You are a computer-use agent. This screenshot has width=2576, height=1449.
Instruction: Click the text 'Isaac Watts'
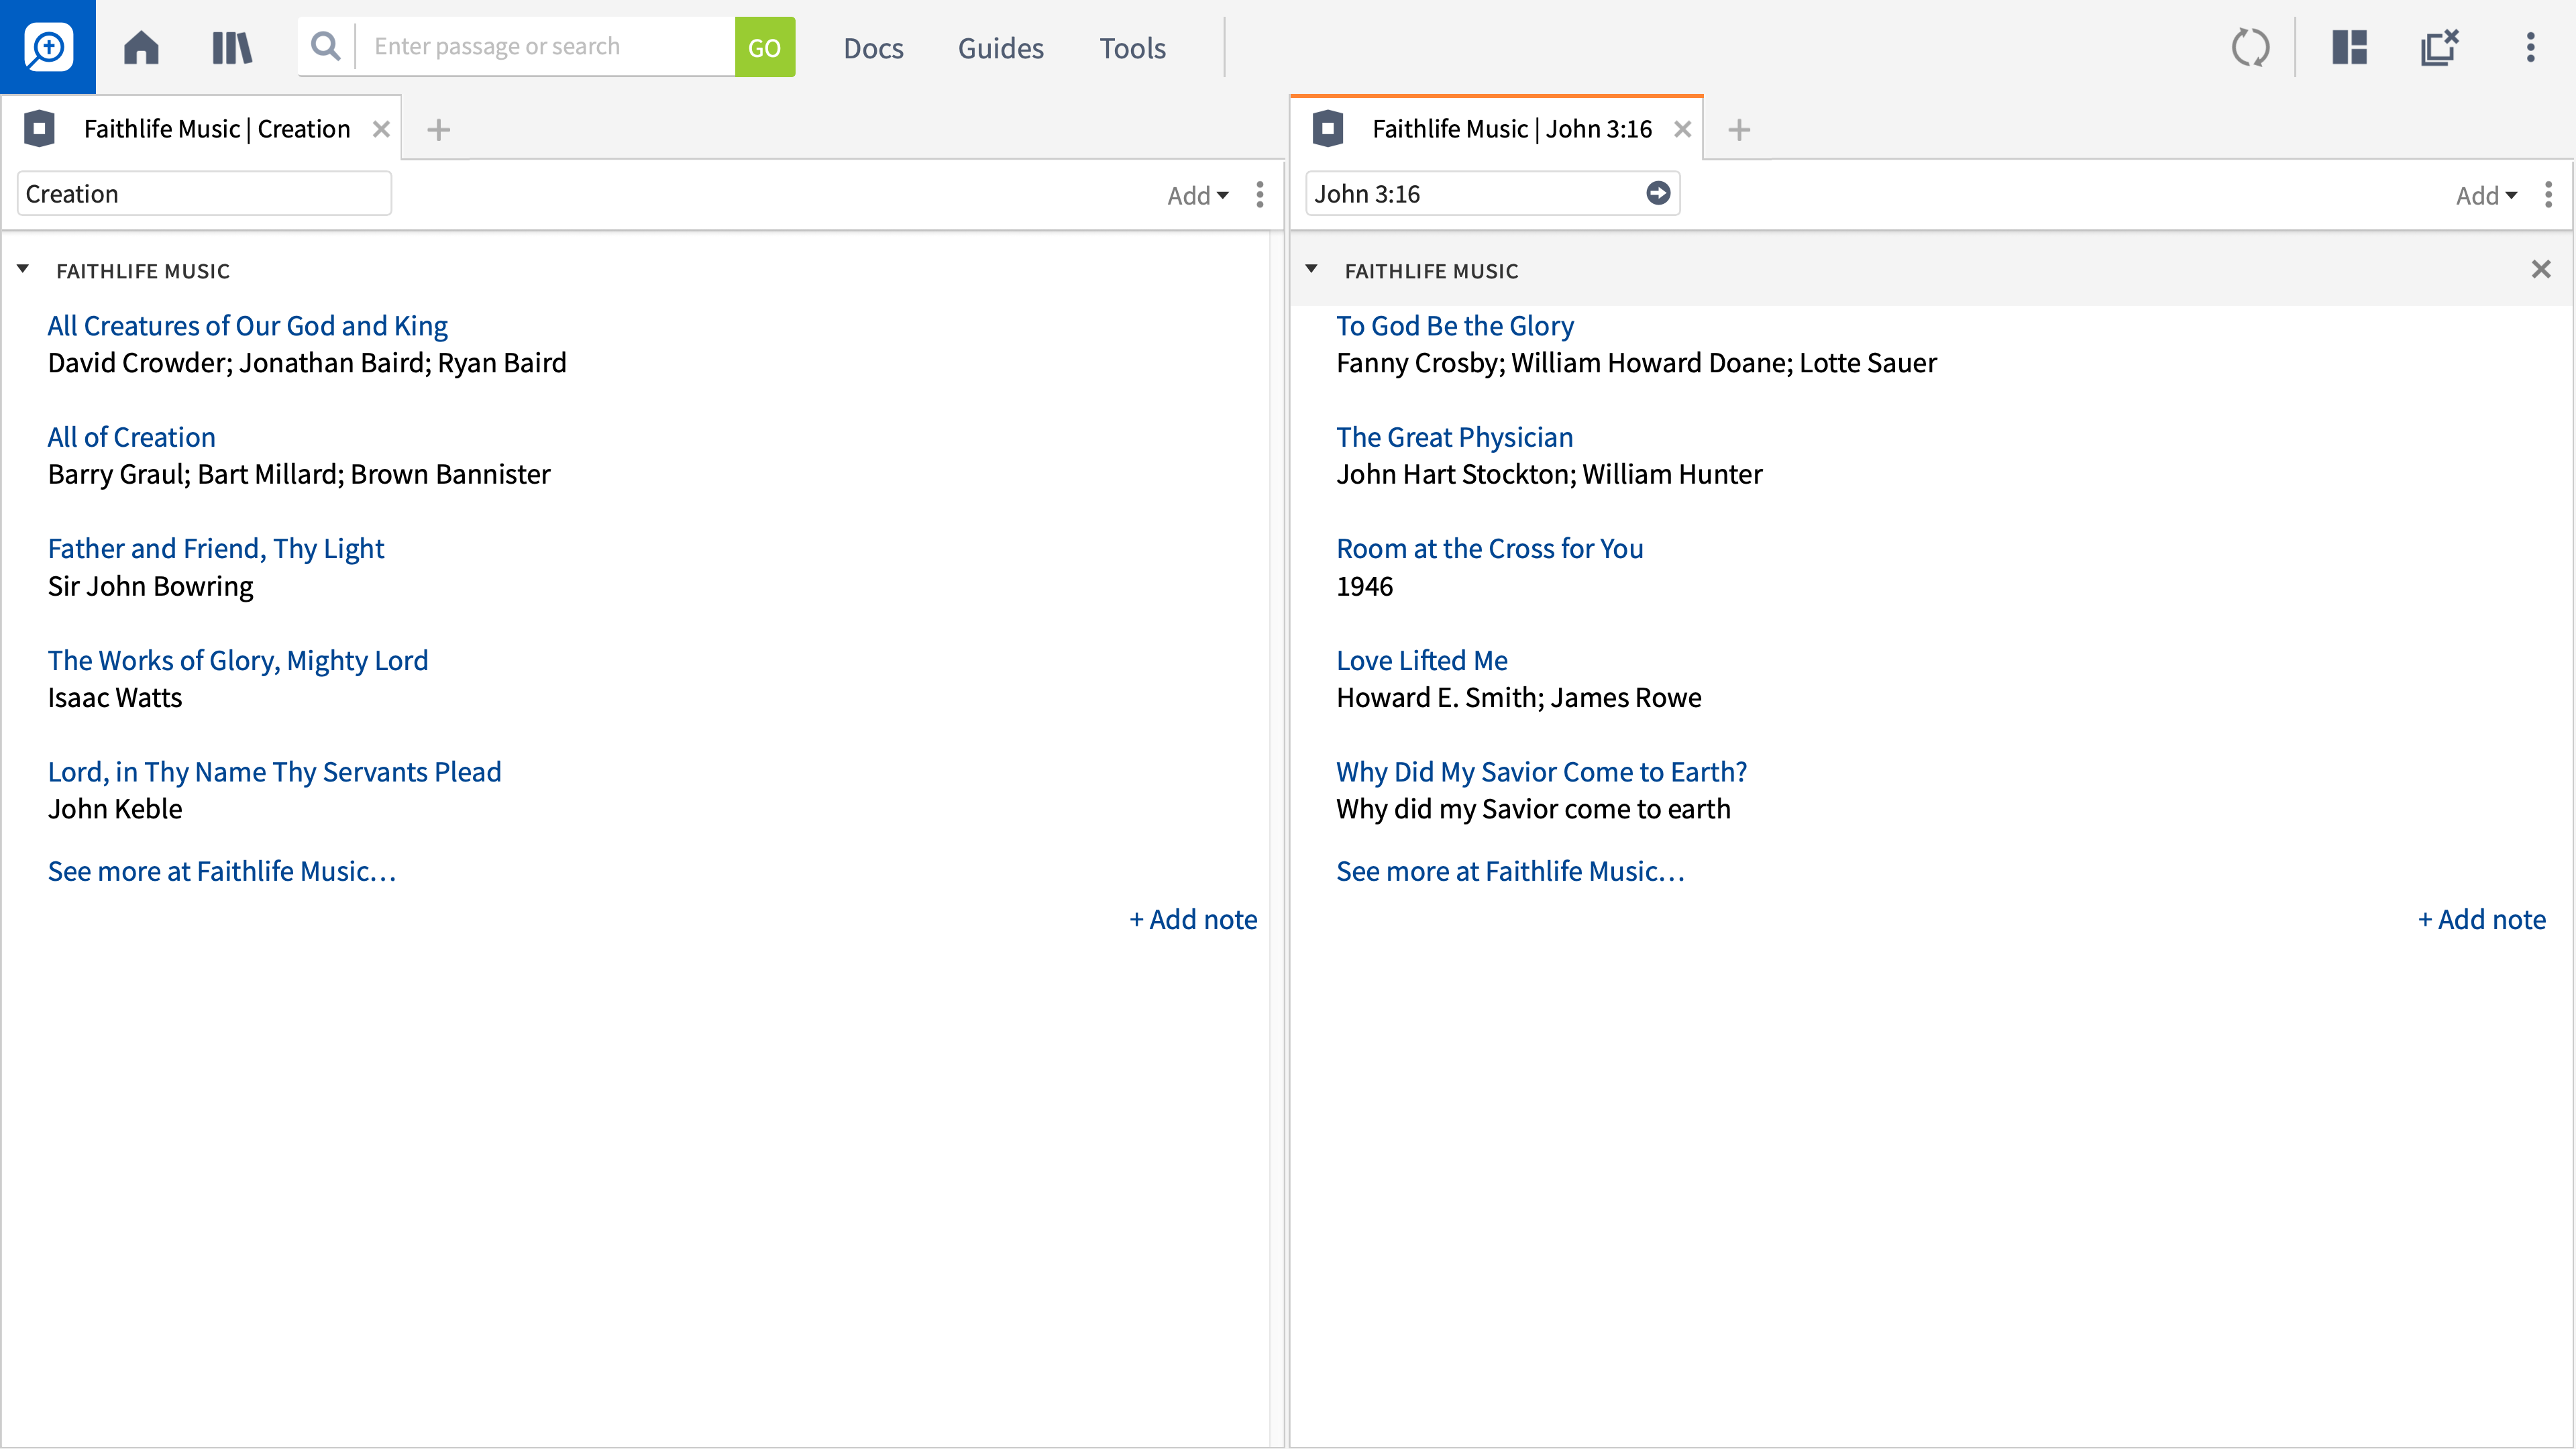(x=115, y=697)
